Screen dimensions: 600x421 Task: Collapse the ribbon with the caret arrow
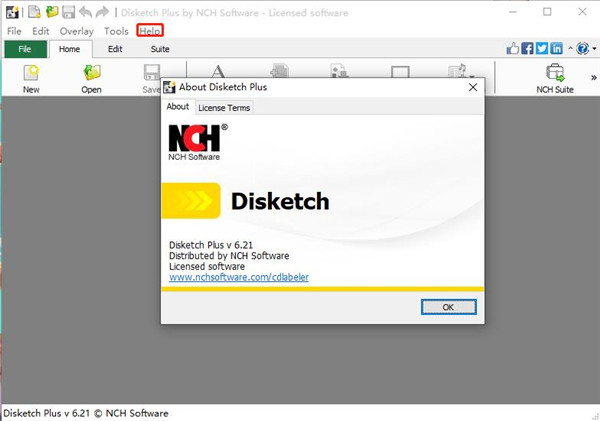point(570,49)
